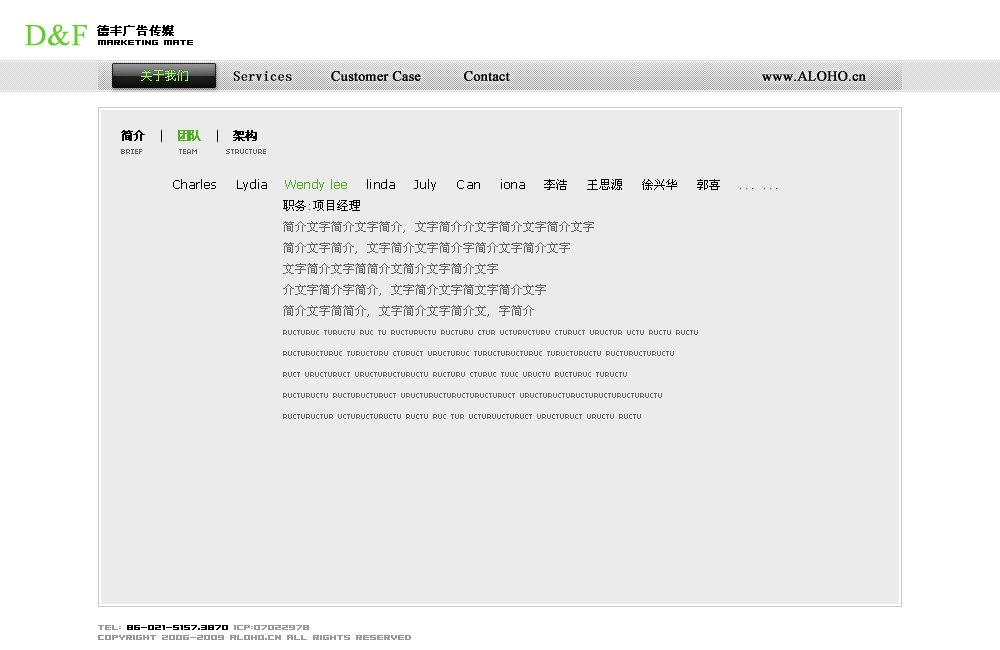Visit www.ALOHO.cn link
1000x650 pixels.
(814, 77)
